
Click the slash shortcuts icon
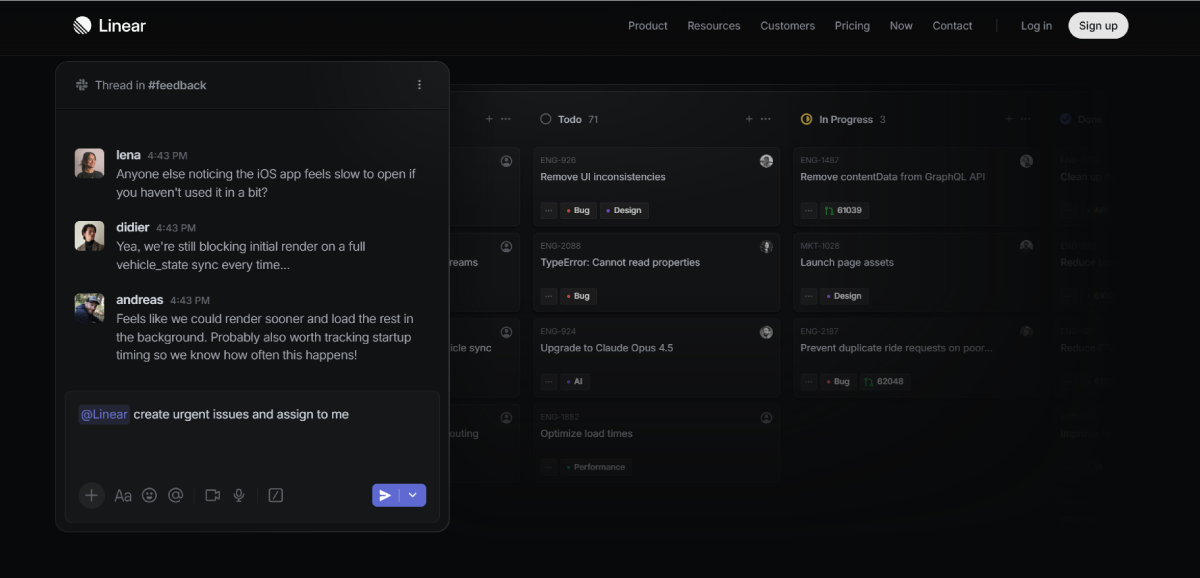pyautogui.click(x=276, y=495)
